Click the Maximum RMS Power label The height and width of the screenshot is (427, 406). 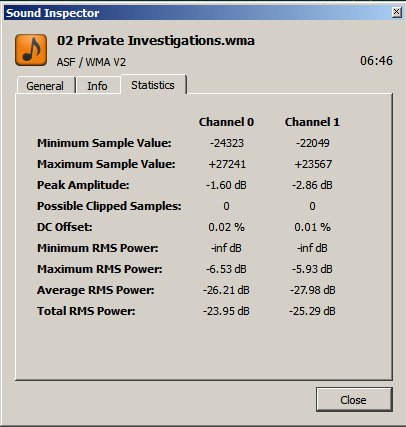click(x=100, y=269)
